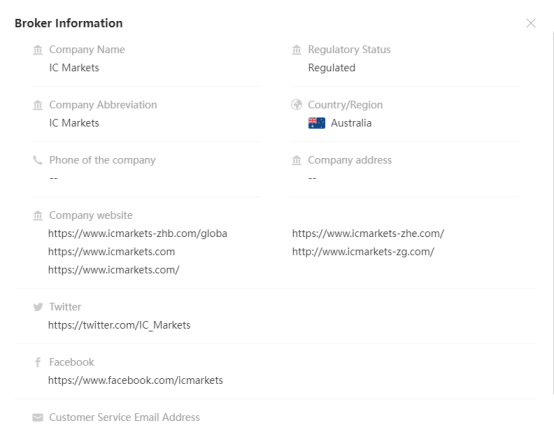Open the icmarkets-zhe.com website link
This screenshot has height=437, width=554.
[x=368, y=233]
